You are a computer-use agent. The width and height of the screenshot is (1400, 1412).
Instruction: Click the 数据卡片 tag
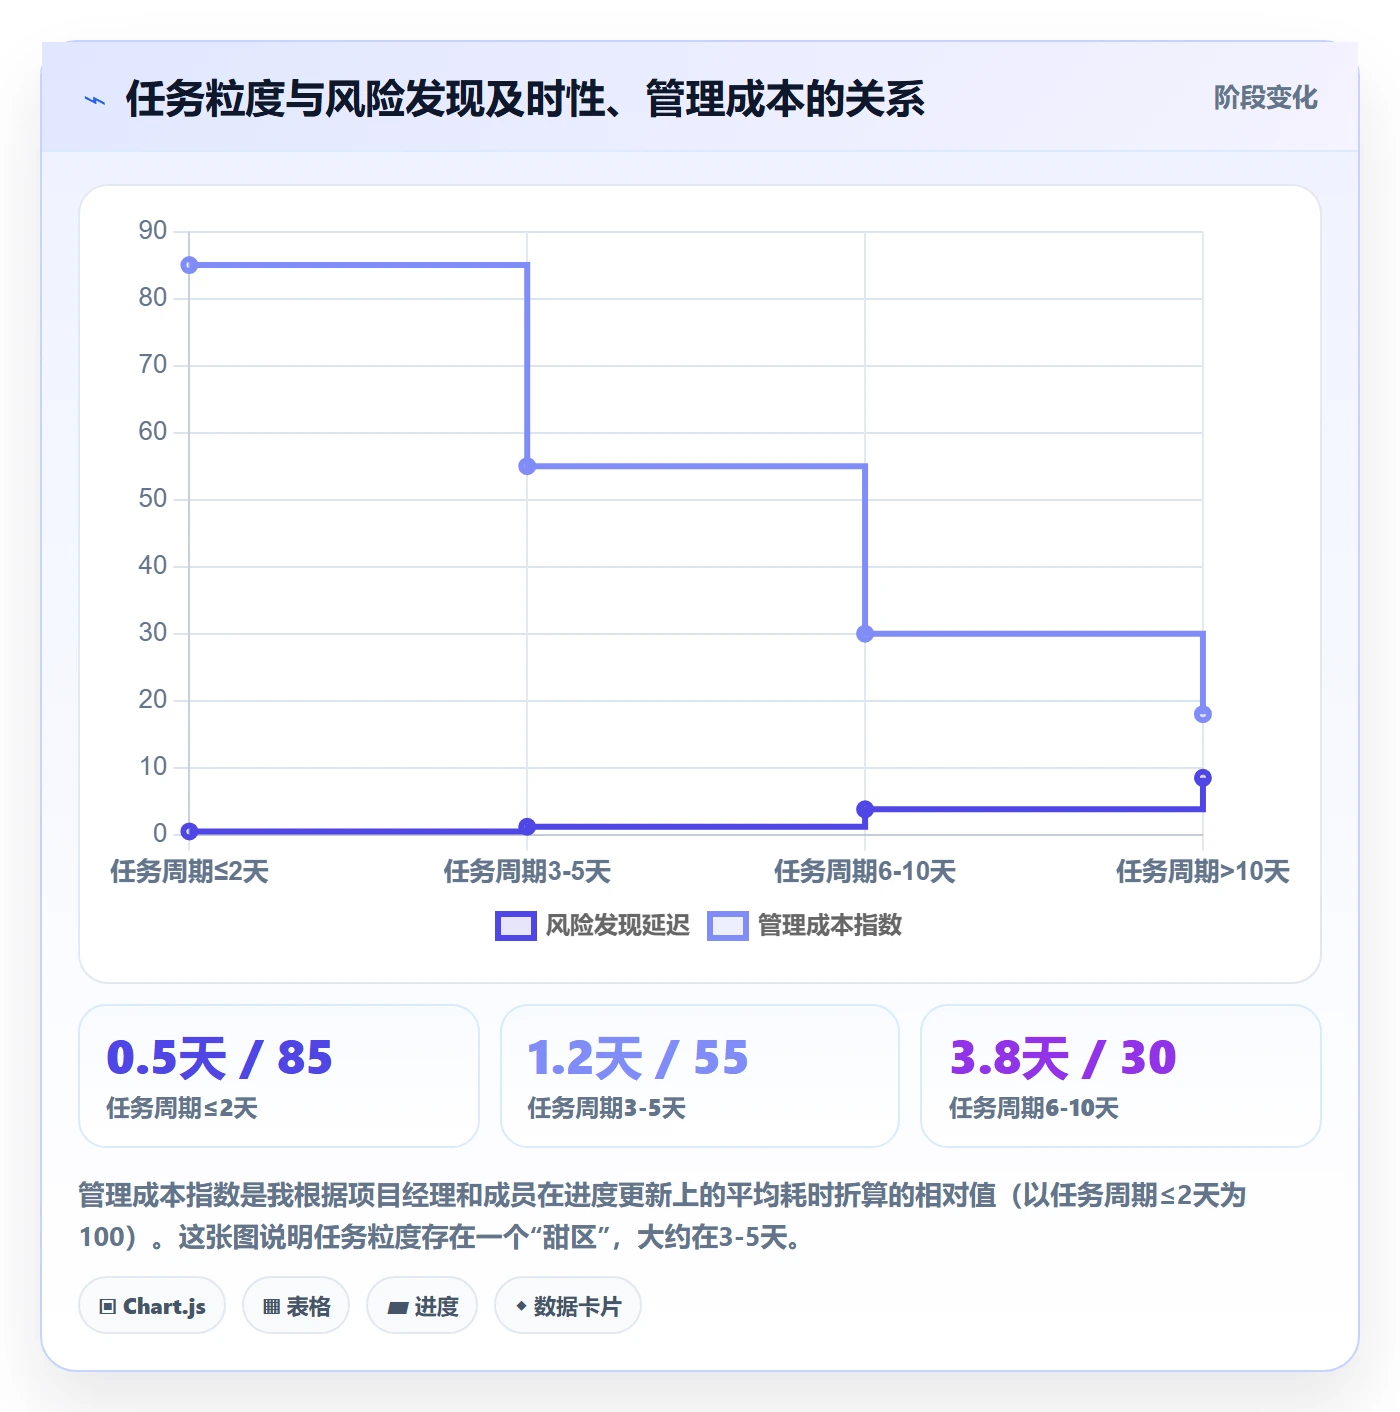568,1306
